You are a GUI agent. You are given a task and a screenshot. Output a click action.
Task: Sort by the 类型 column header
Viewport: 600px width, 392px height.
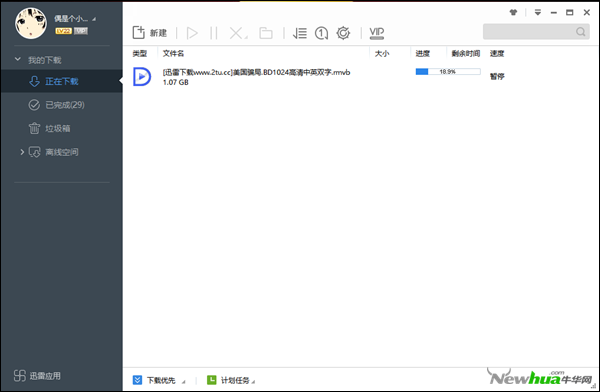pyautogui.click(x=140, y=54)
